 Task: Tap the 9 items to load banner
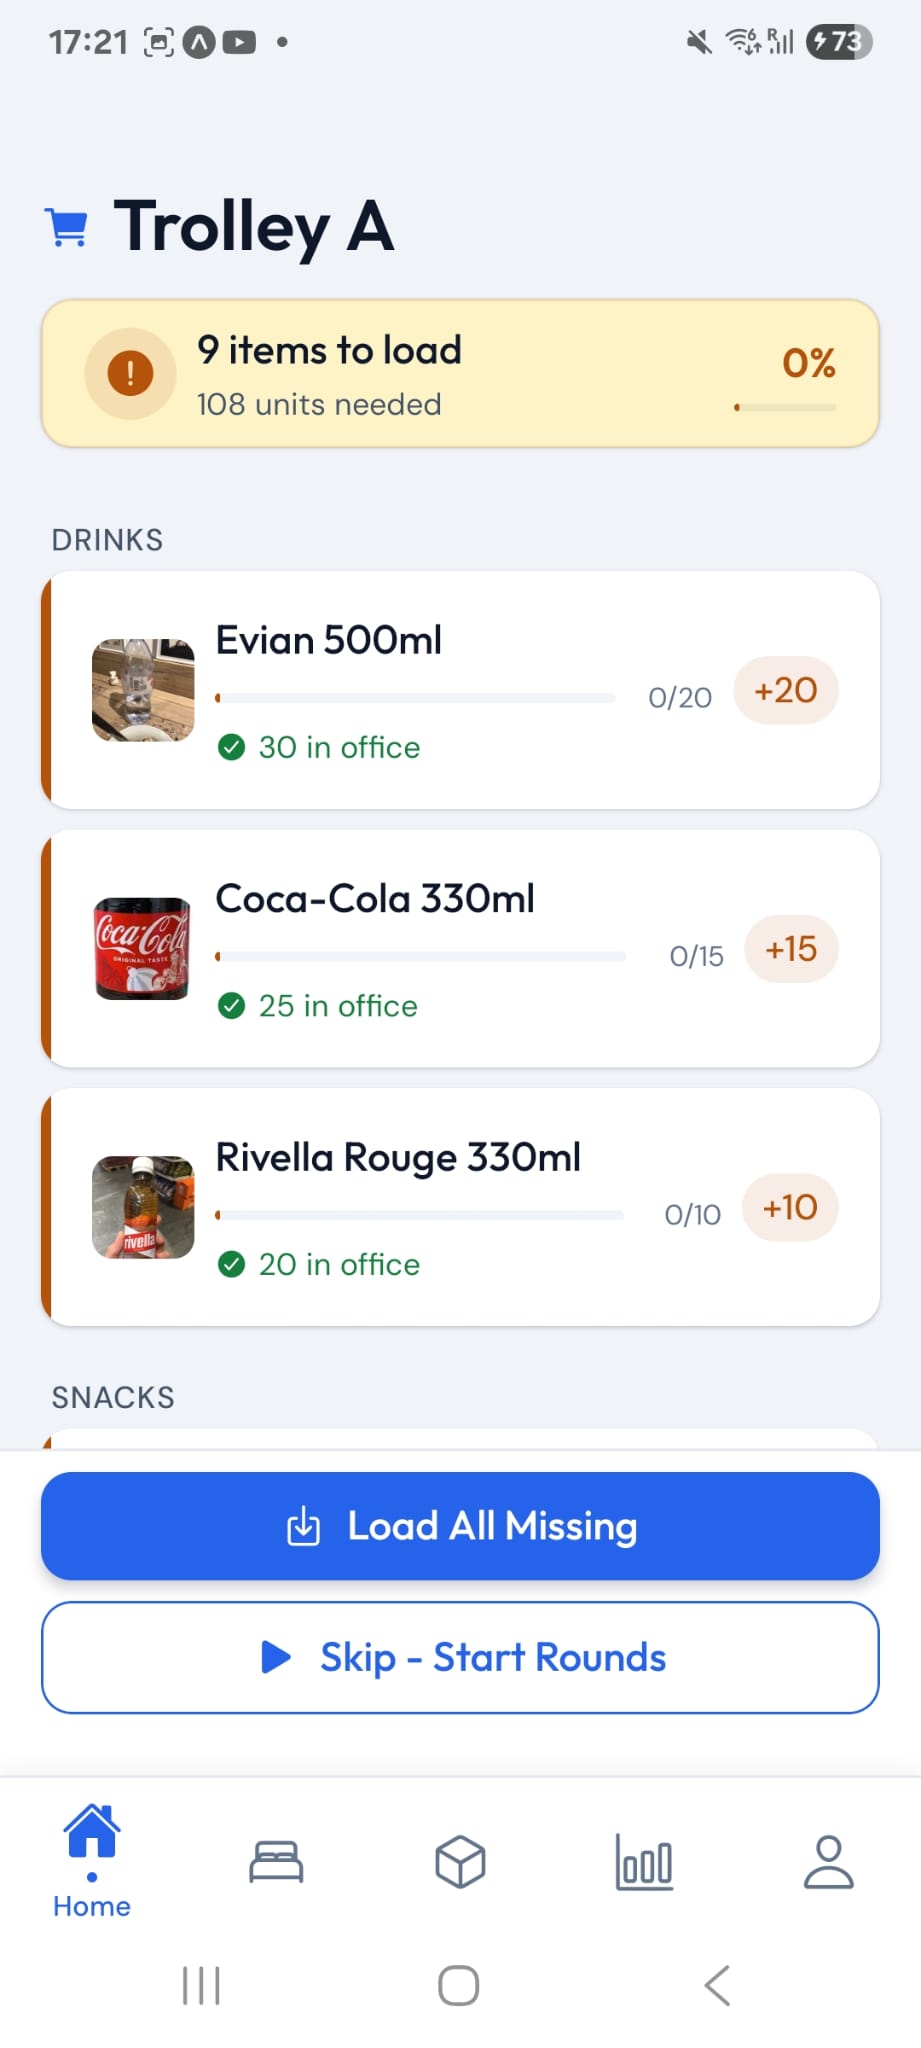460,373
